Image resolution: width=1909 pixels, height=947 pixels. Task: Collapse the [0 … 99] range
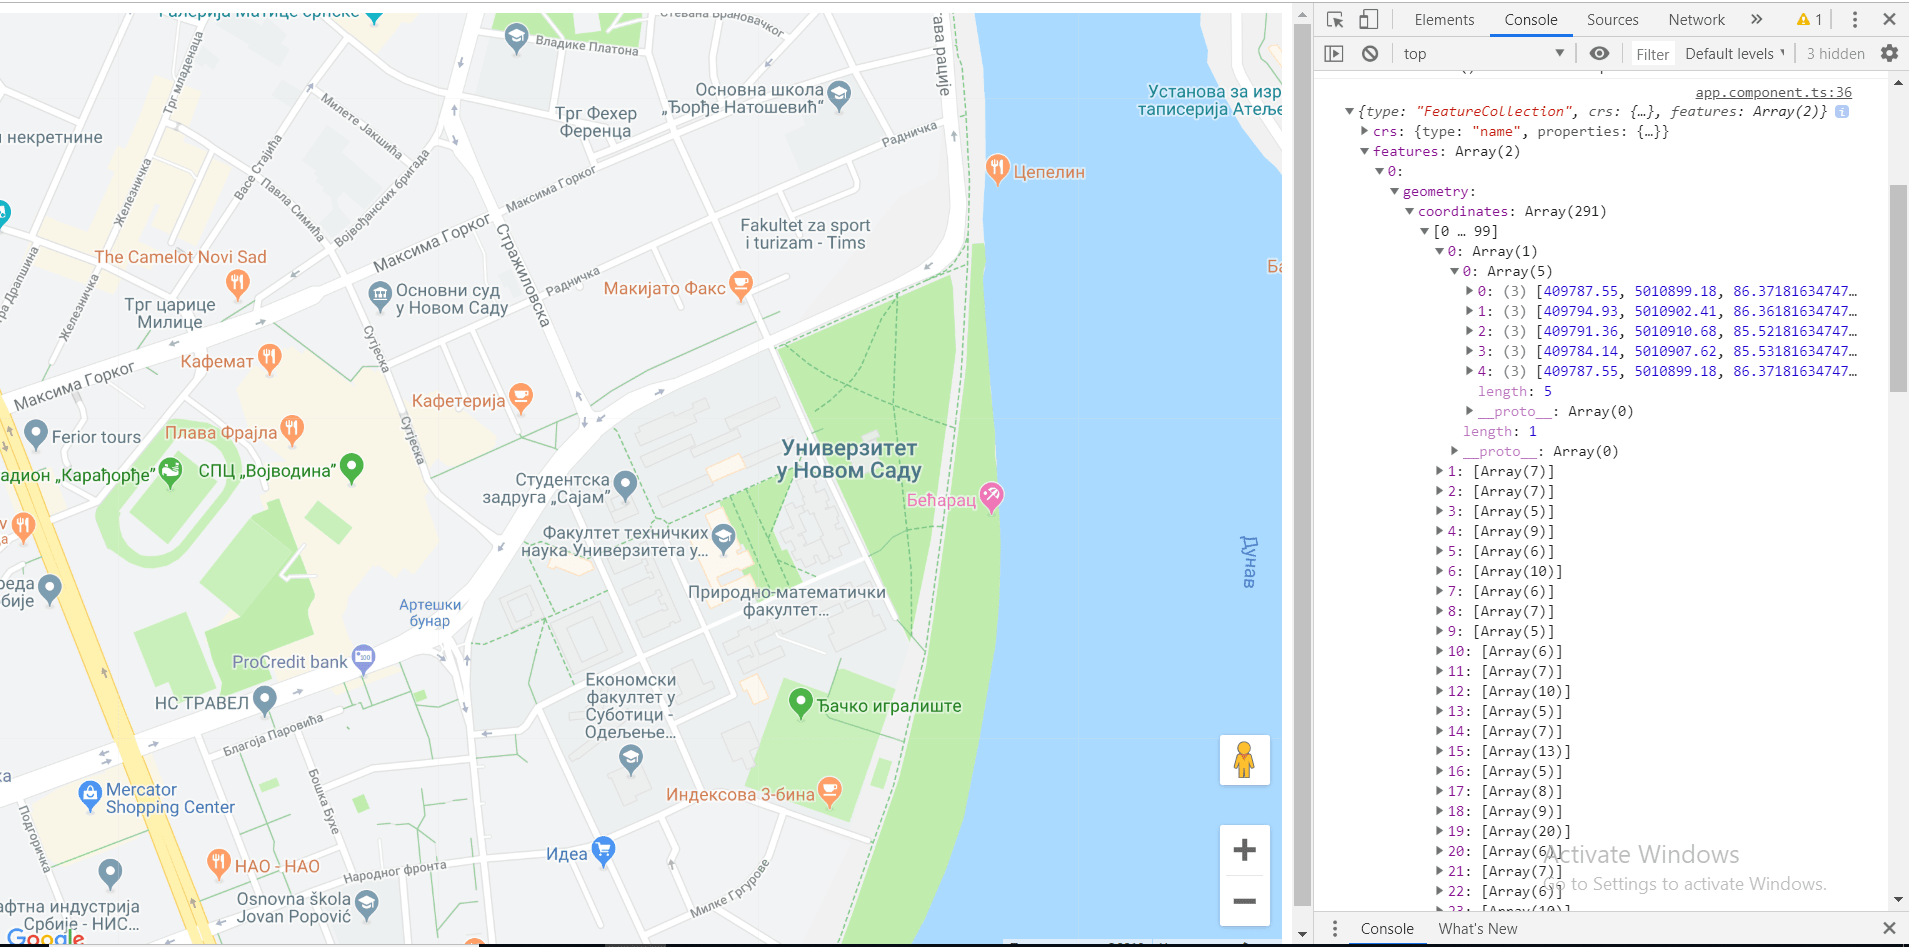(1424, 231)
